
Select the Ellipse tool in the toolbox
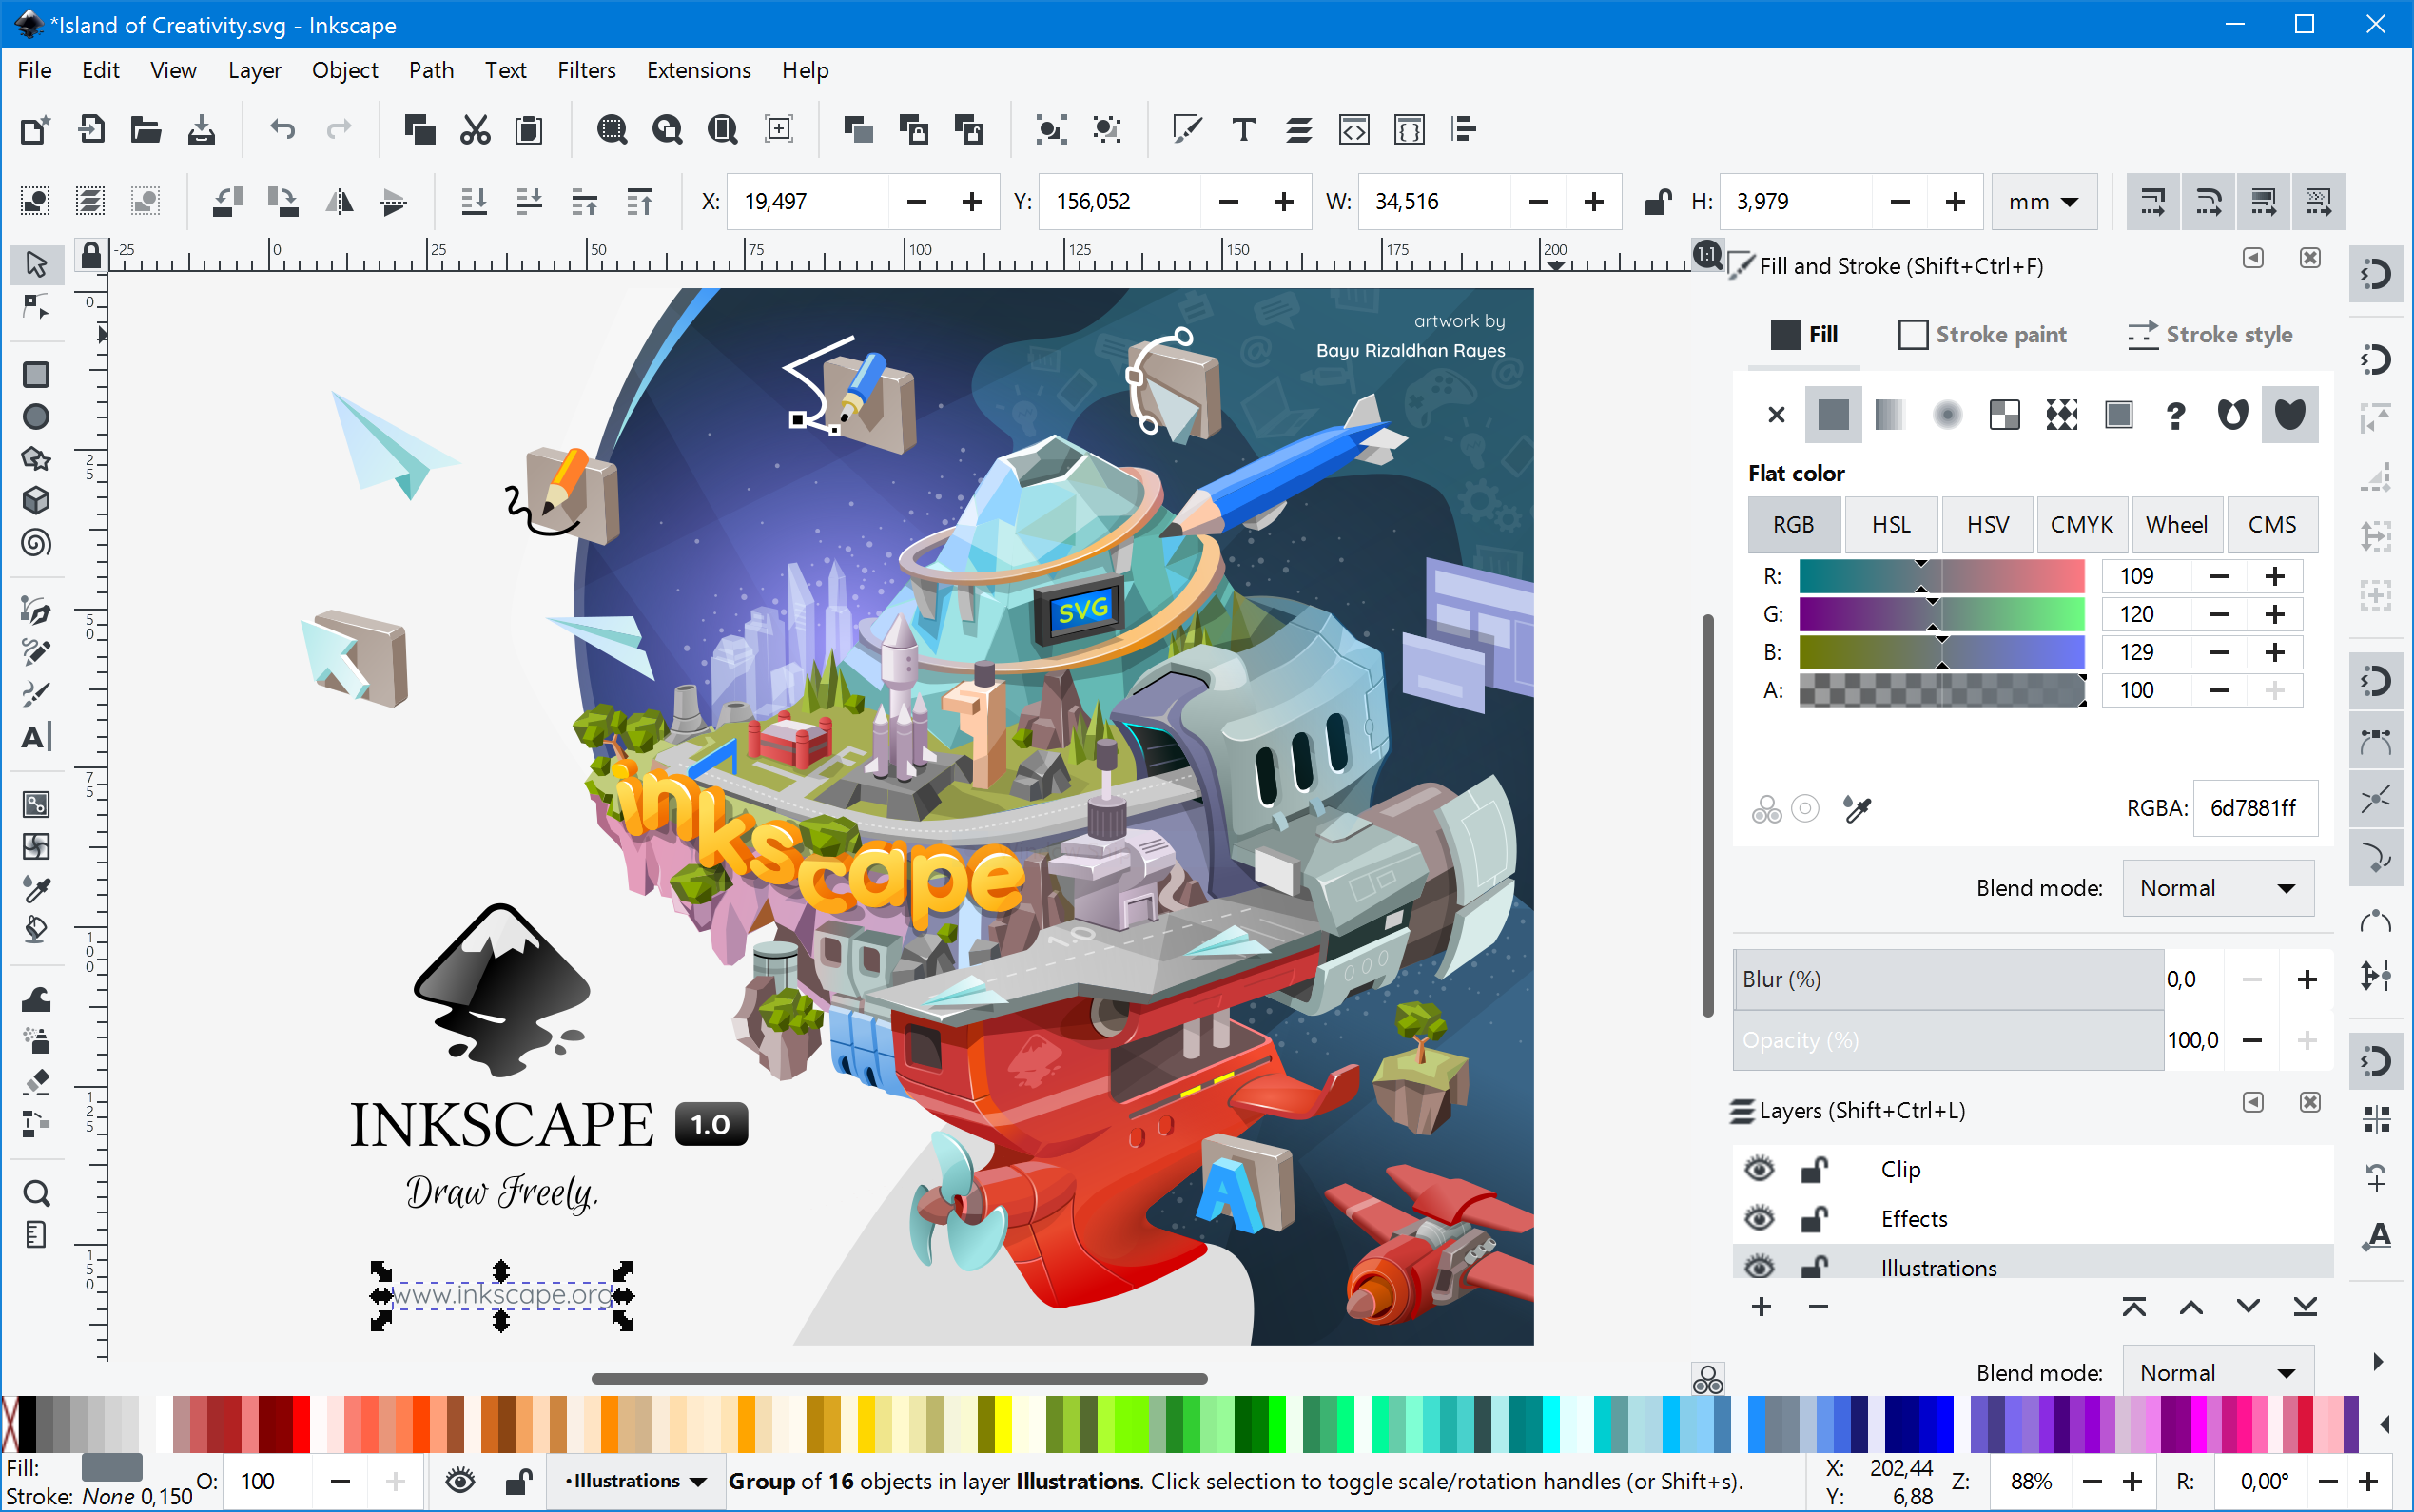[x=36, y=416]
